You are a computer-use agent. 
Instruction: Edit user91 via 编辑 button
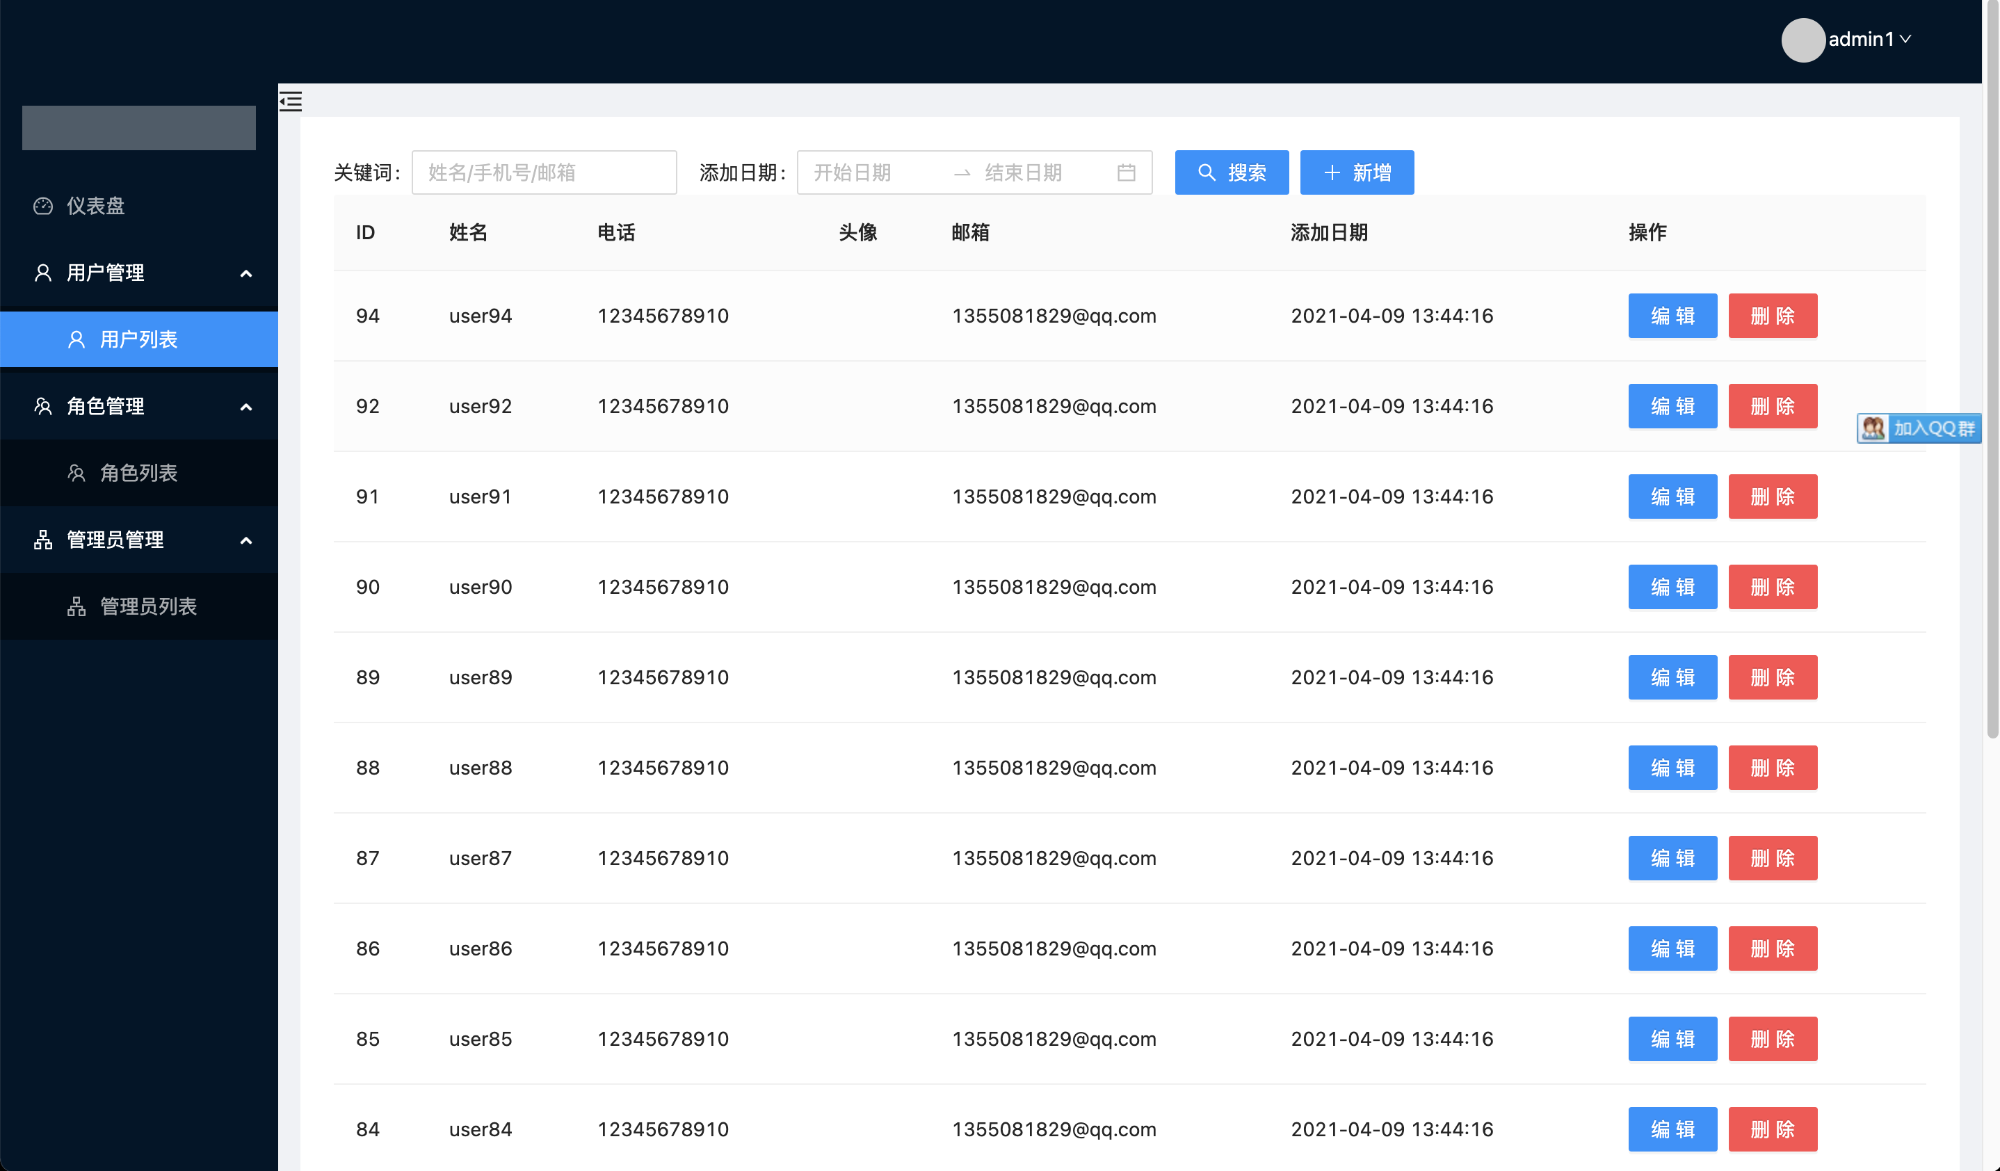tap(1672, 497)
